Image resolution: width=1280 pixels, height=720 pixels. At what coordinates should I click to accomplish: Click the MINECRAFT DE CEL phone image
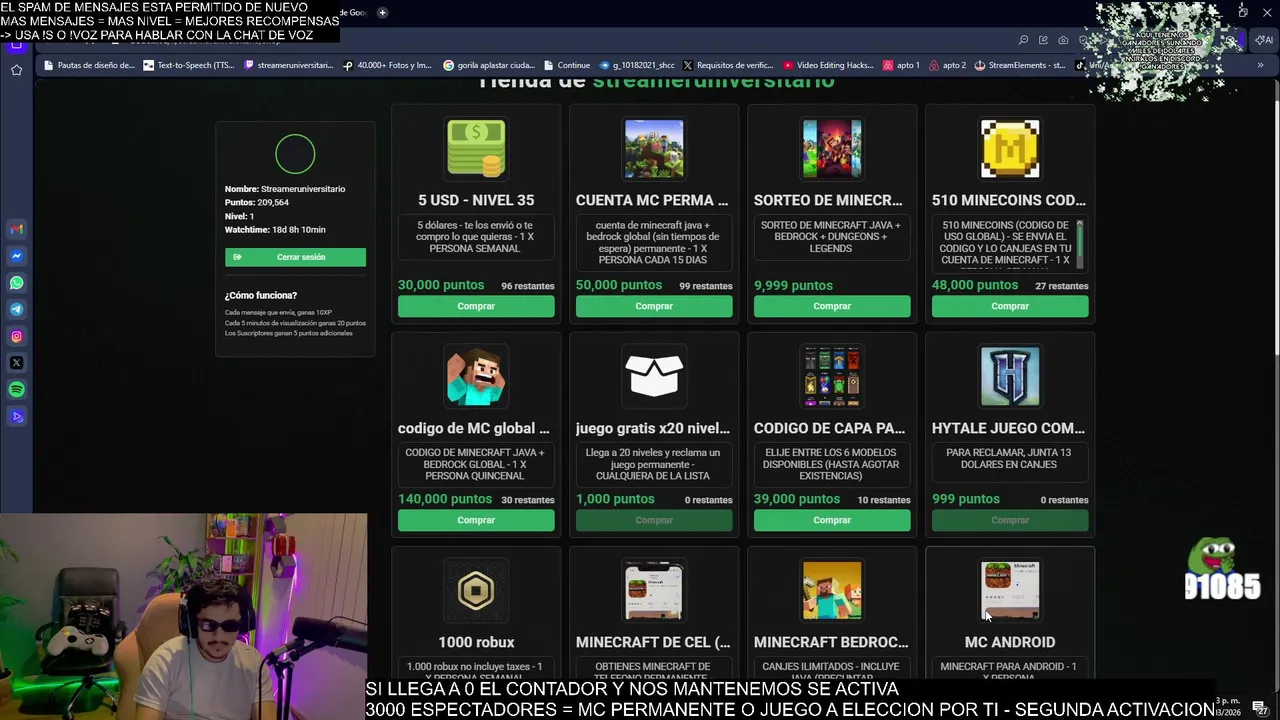(654, 591)
